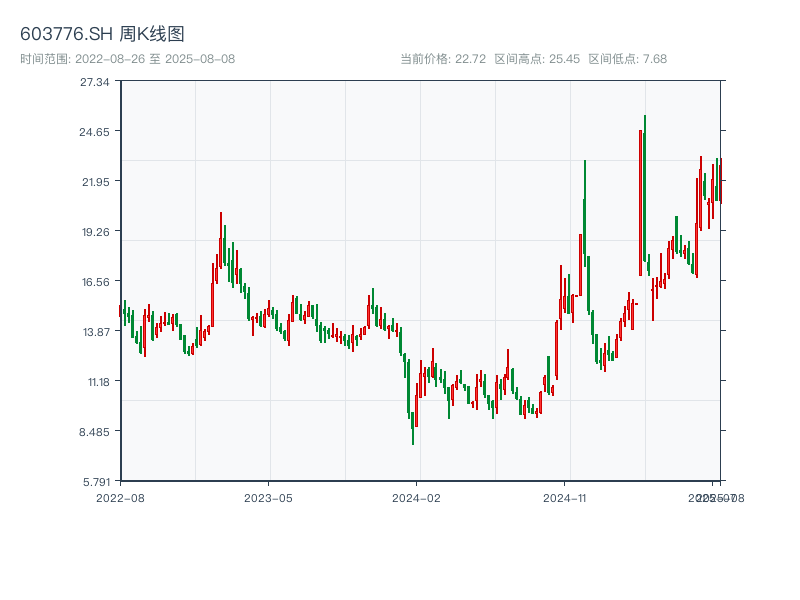
Task: Click the lowest green candle near 7.68
Action: point(413,425)
